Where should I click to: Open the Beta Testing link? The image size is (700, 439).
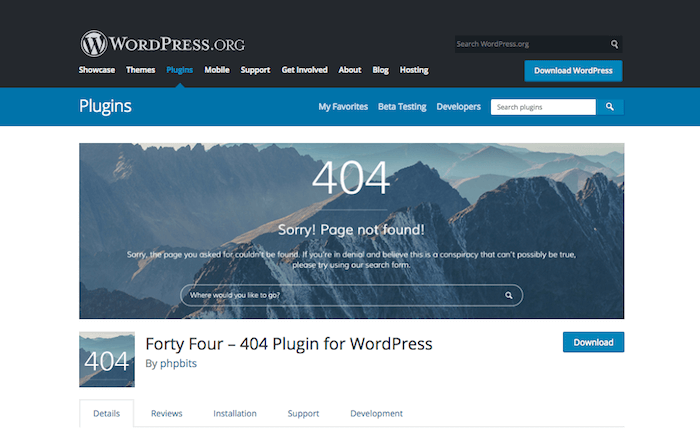point(402,107)
